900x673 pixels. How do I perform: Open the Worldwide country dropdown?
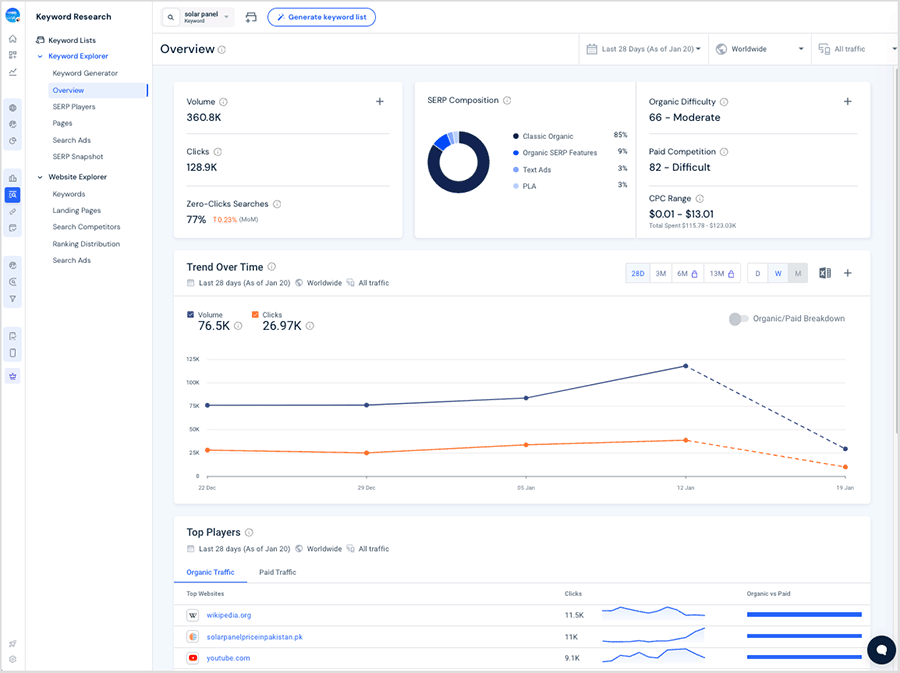coord(759,49)
